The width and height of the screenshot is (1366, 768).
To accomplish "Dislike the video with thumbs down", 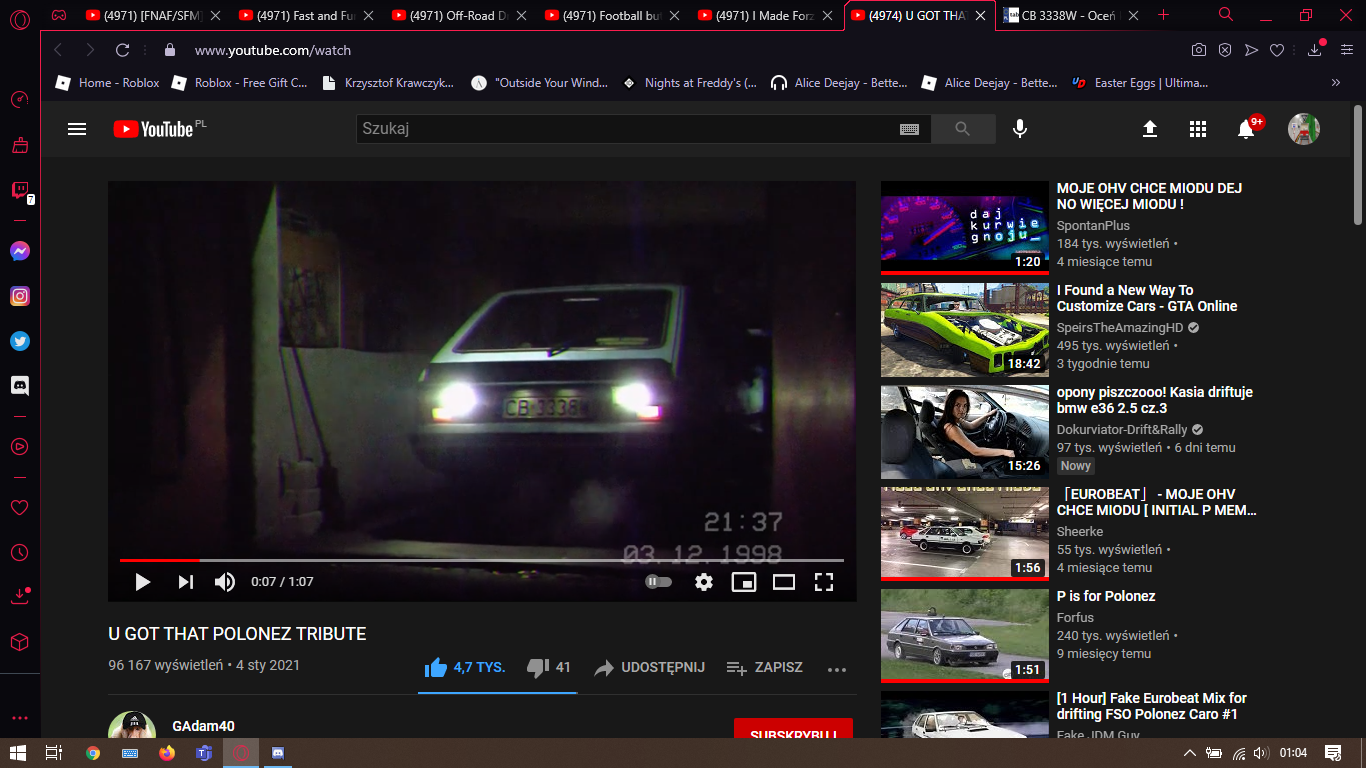I will [538, 668].
